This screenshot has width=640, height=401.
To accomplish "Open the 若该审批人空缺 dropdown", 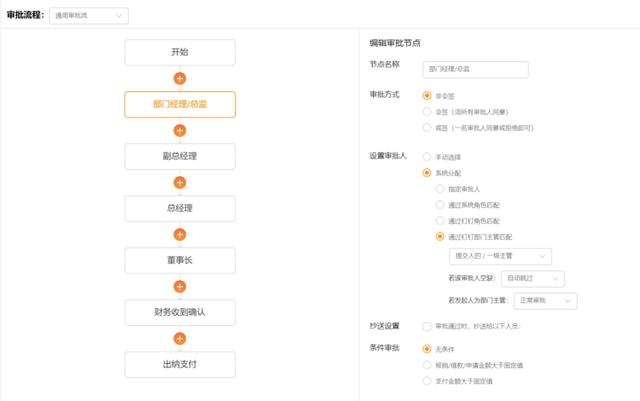I will pos(533,278).
